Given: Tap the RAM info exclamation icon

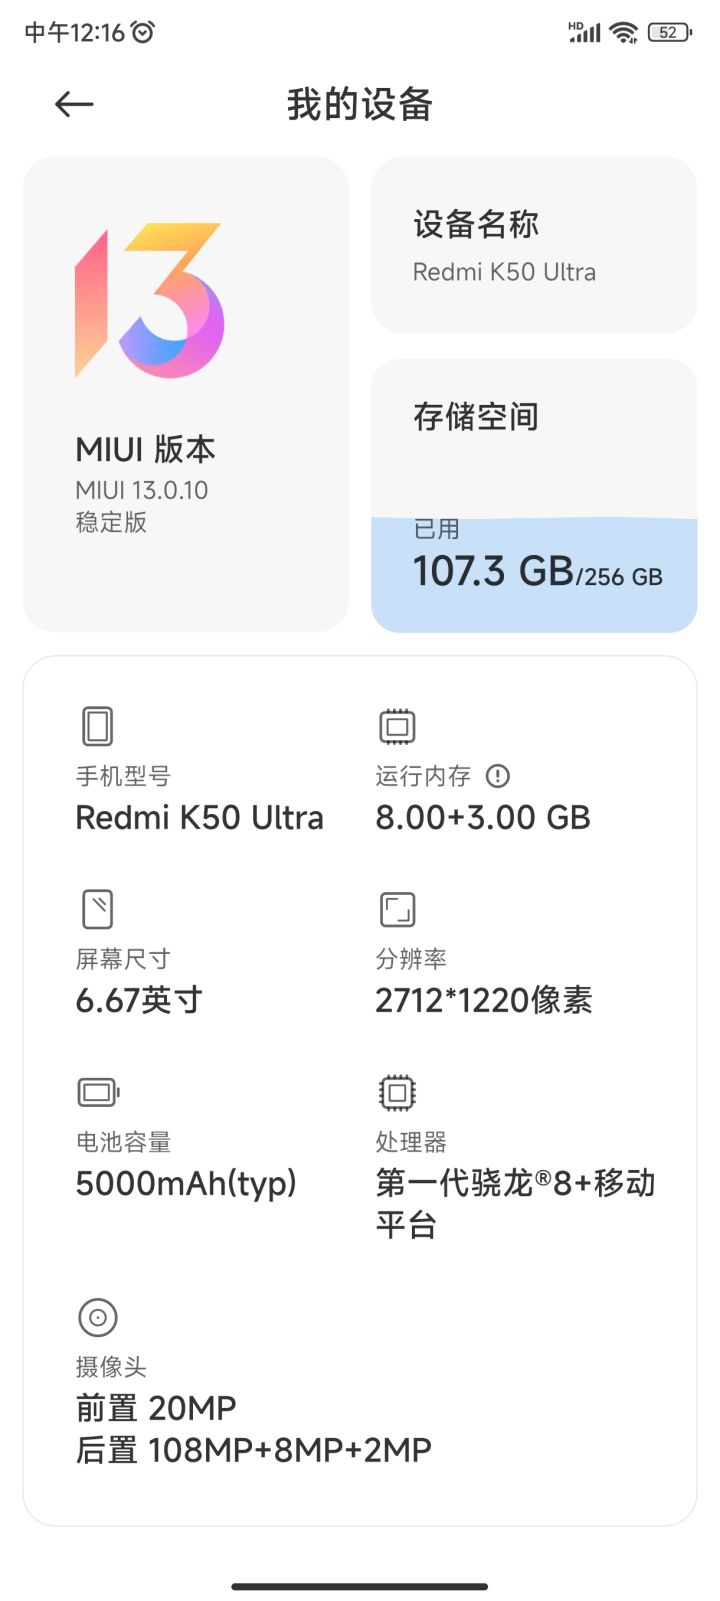Looking at the screenshot, I should click(x=497, y=776).
